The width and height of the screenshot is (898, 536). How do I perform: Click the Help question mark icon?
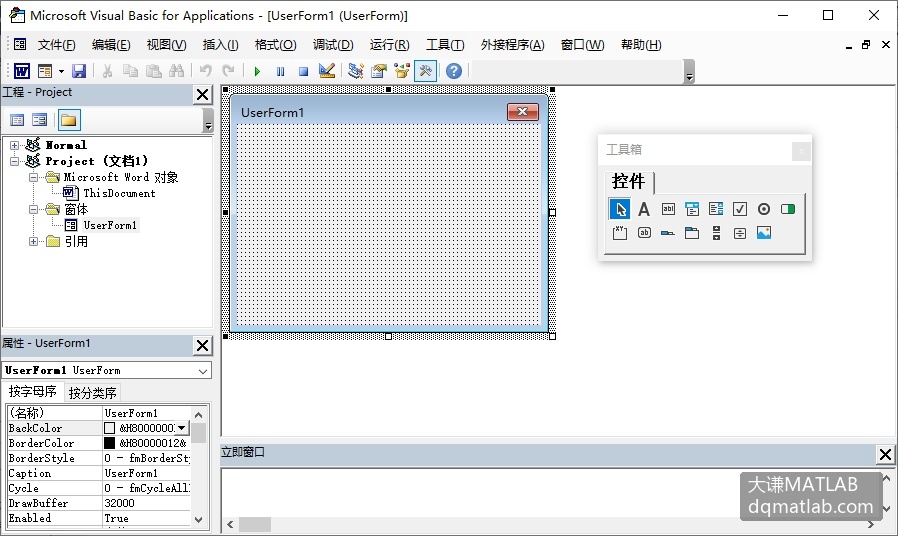[454, 71]
